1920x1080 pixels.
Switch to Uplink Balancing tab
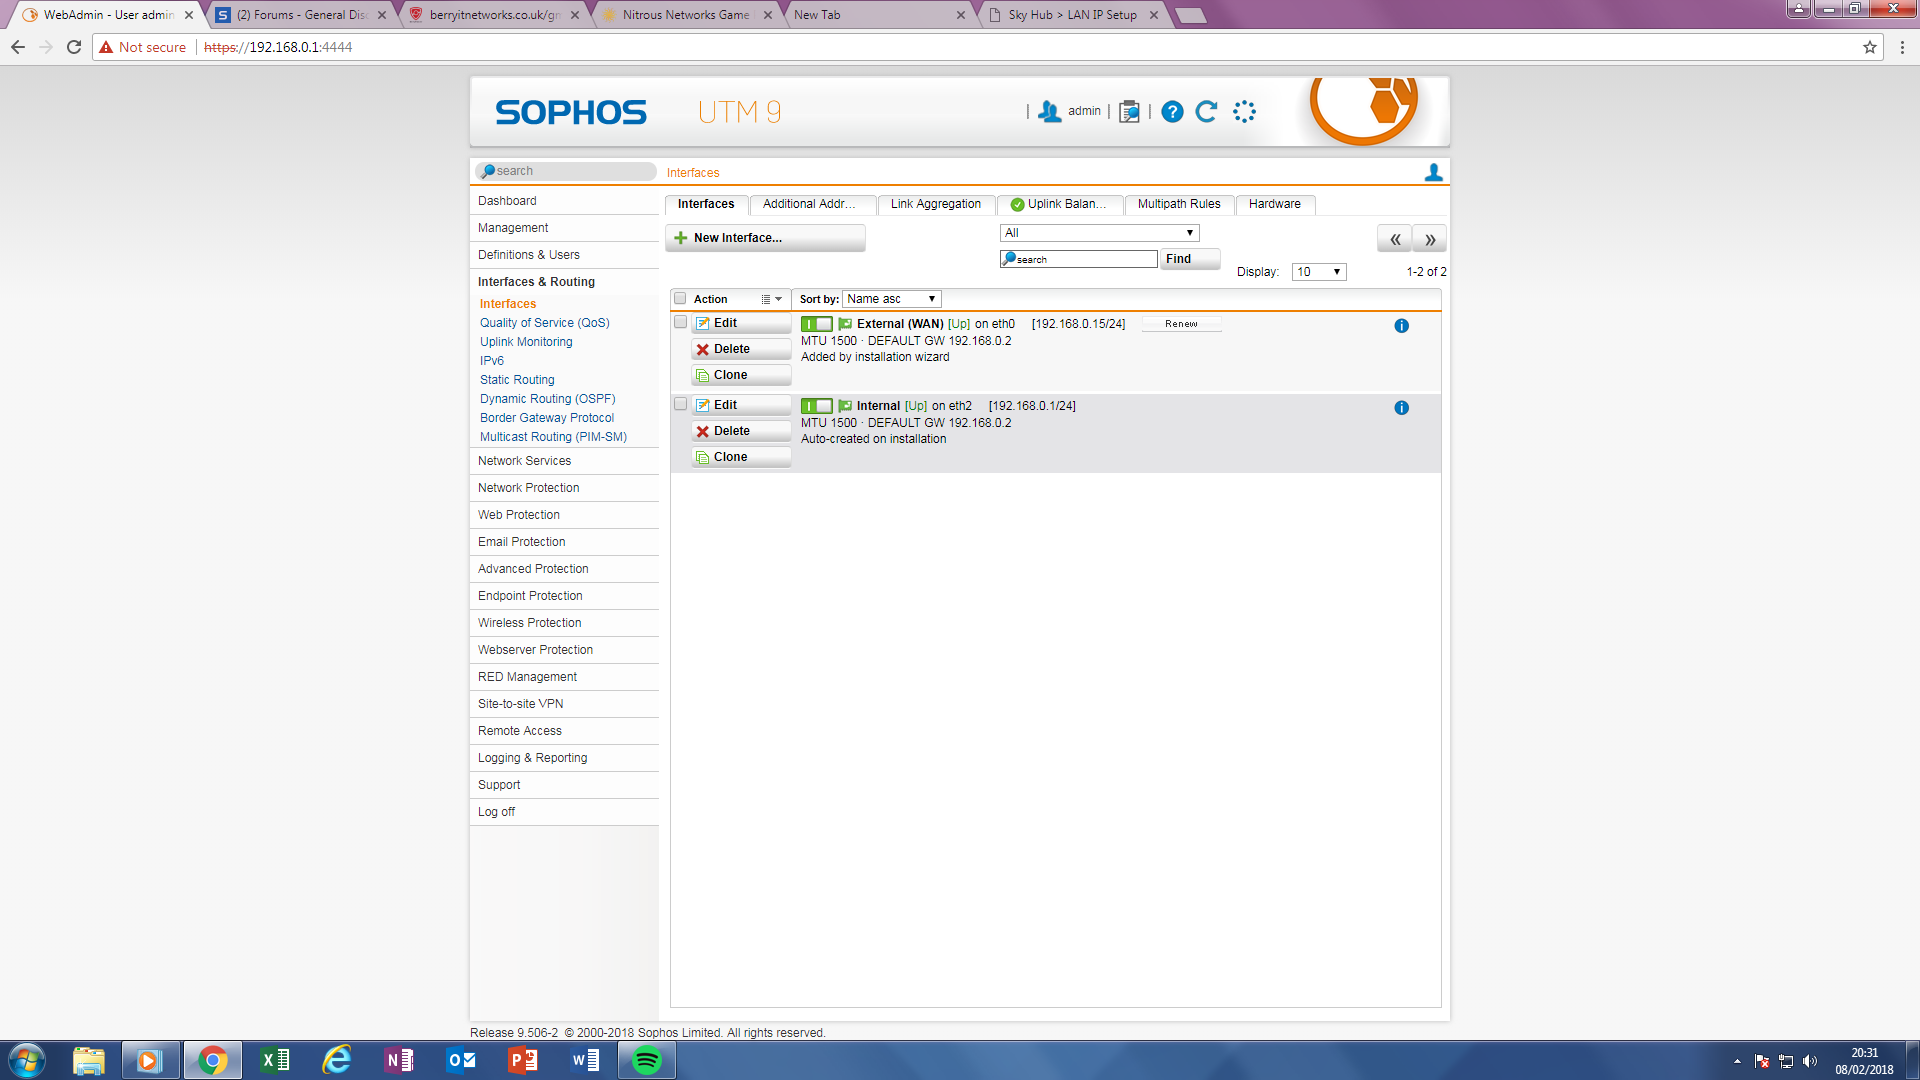pyautogui.click(x=1060, y=204)
